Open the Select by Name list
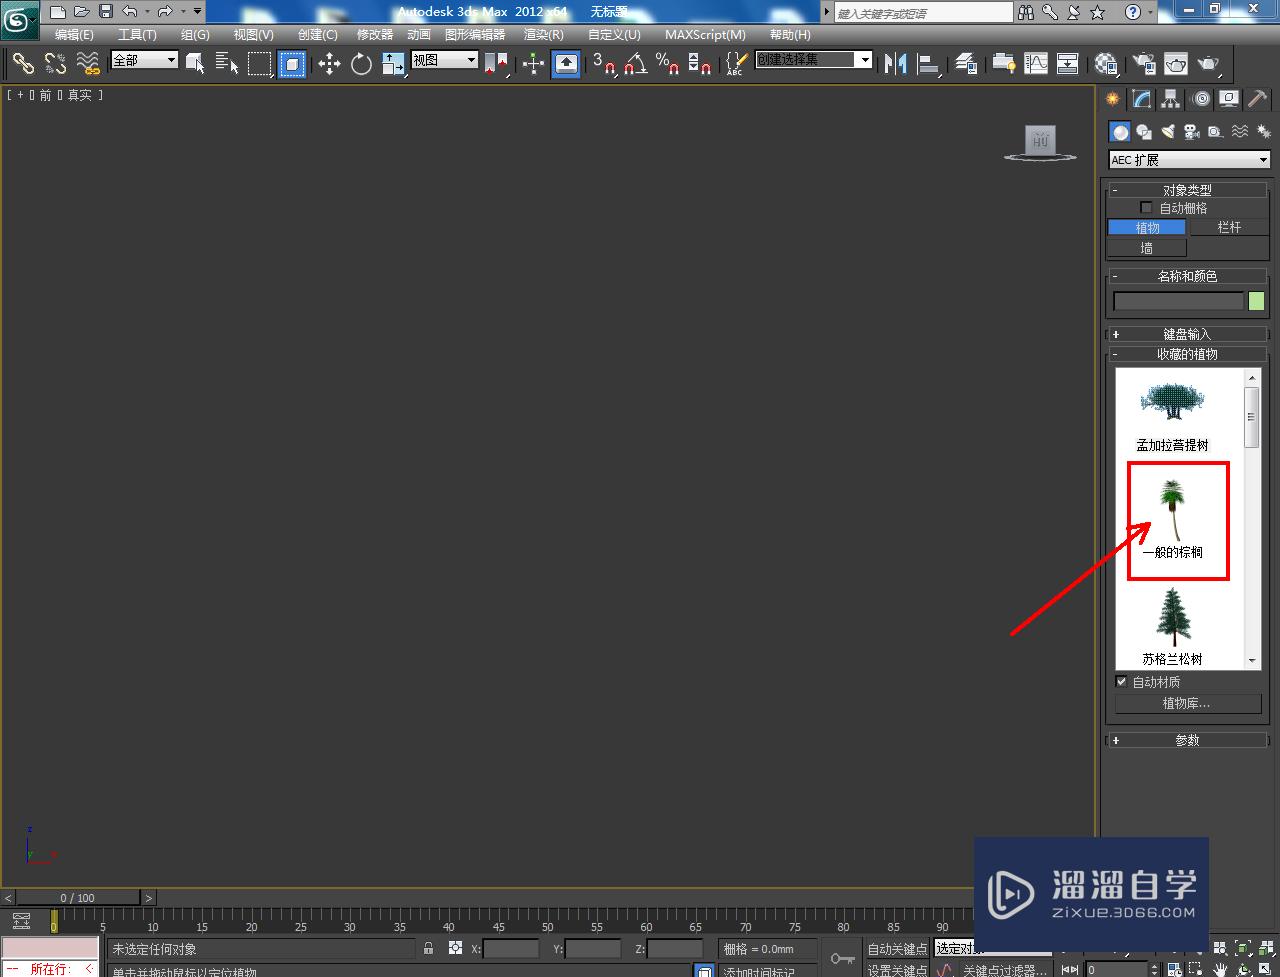1280x977 pixels. point(227,64)
